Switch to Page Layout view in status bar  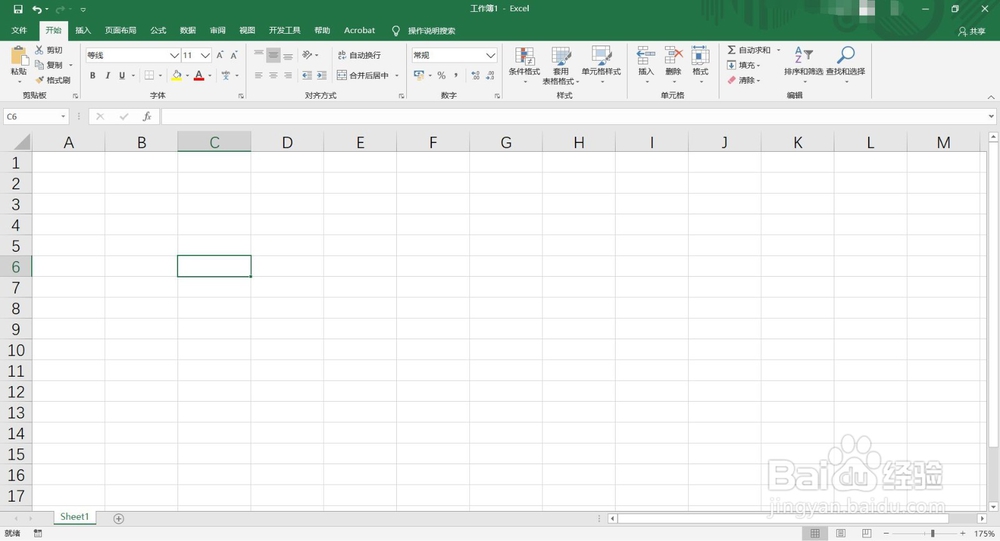pos(841,533)
